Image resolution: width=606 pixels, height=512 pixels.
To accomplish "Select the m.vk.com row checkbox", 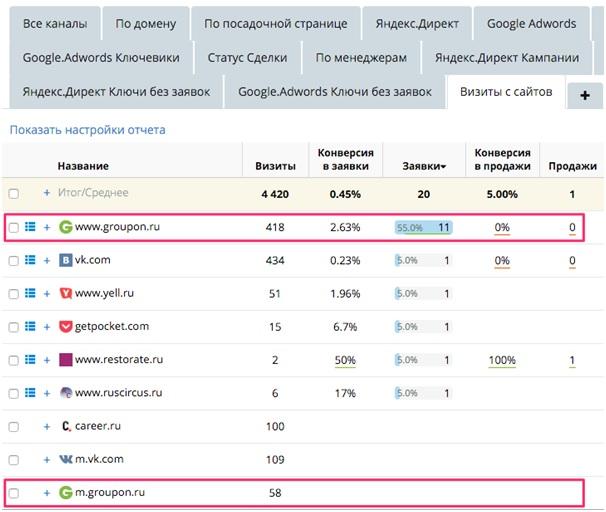I will point(14,460).
